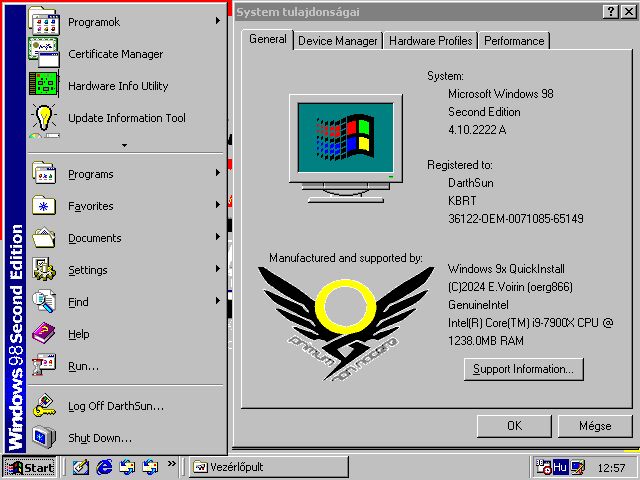Expand the Programs submenu arrow

[218, 173]
